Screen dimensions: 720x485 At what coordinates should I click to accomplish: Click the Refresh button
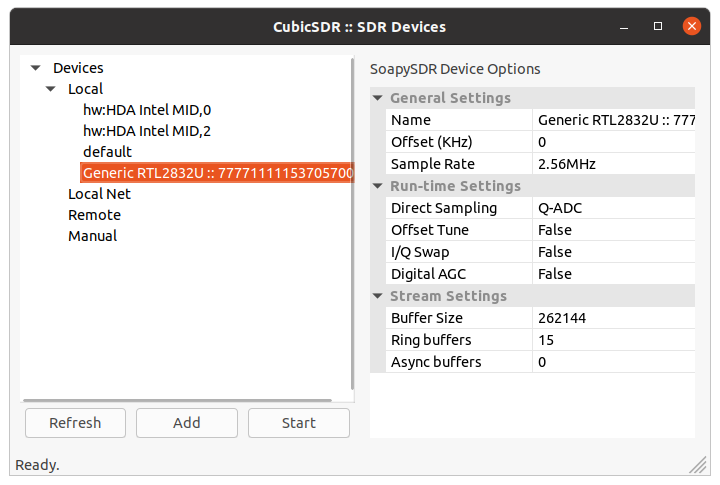75,423
